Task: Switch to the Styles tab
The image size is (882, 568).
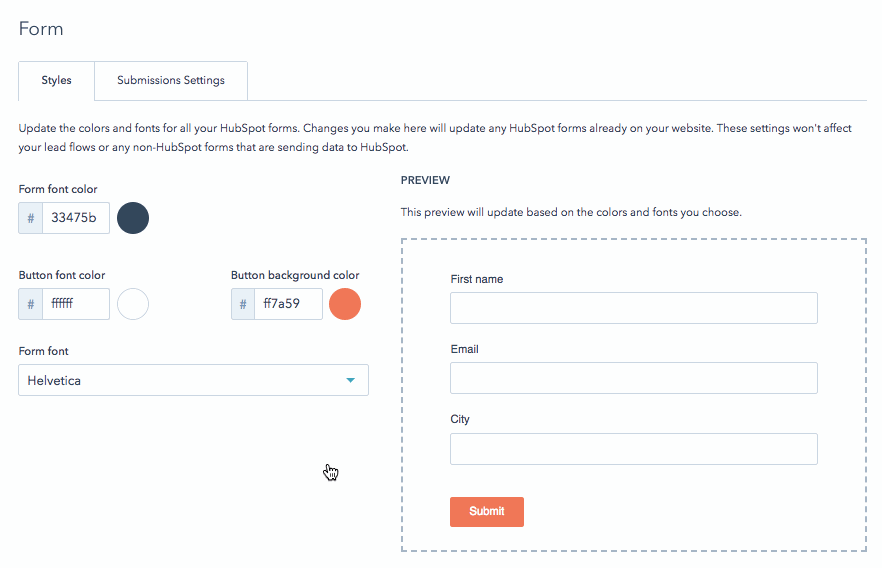Action: click(x=56, y=80)
